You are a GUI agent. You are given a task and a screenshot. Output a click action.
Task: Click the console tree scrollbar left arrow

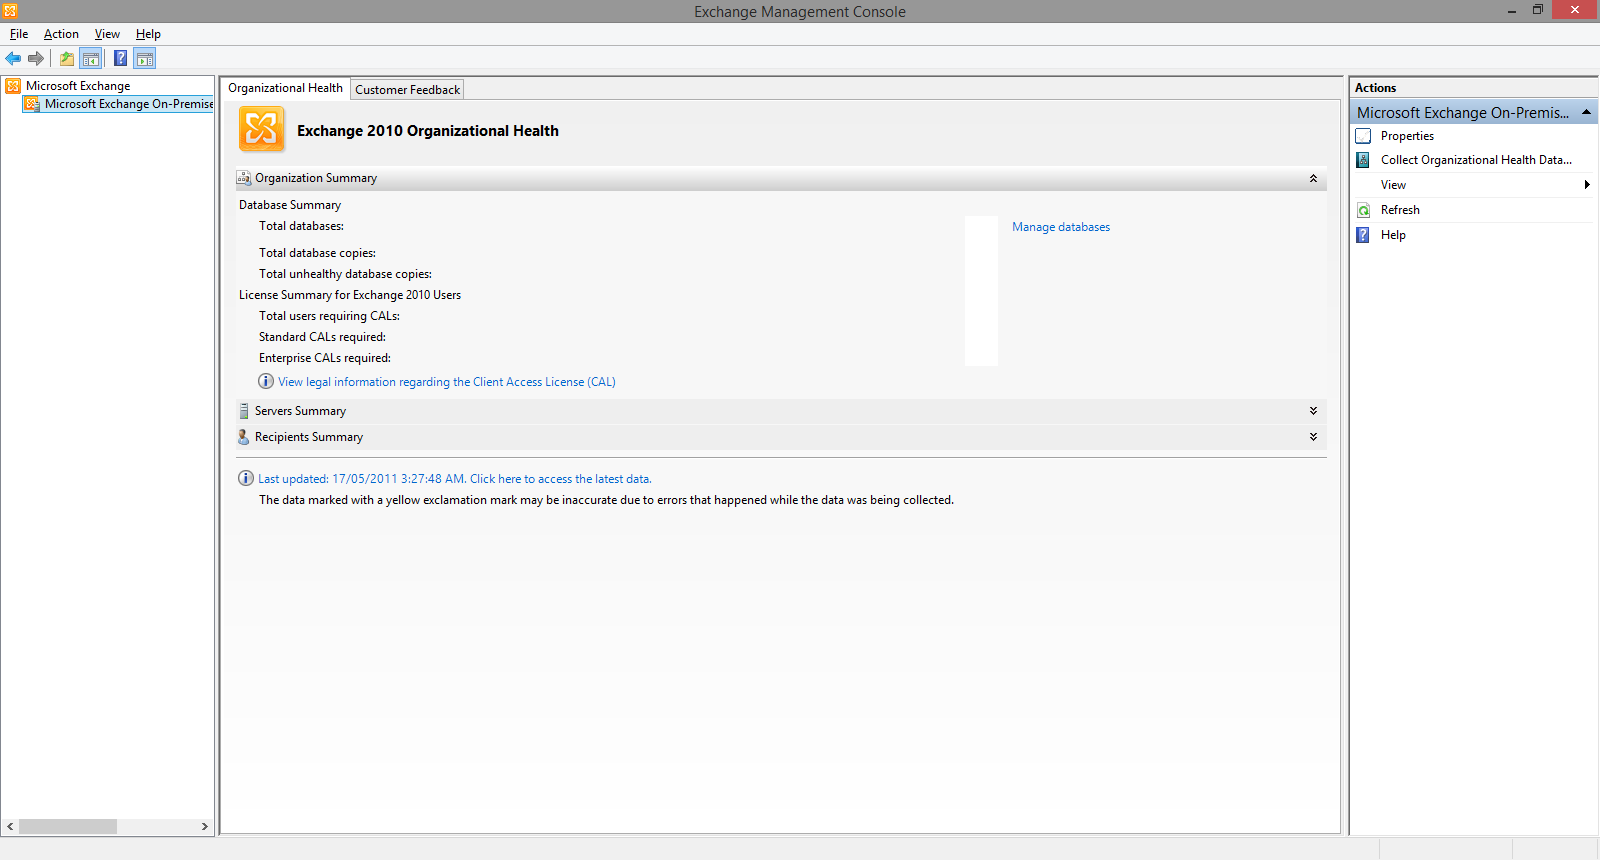10,827
